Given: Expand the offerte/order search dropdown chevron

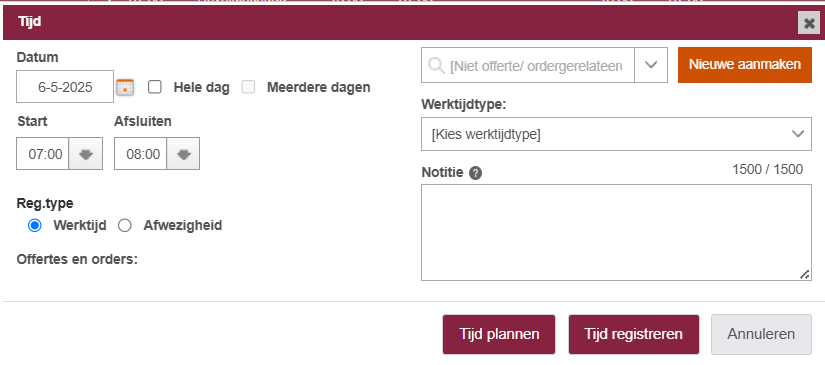Looking at the screenshot, I should pos(651,65).
